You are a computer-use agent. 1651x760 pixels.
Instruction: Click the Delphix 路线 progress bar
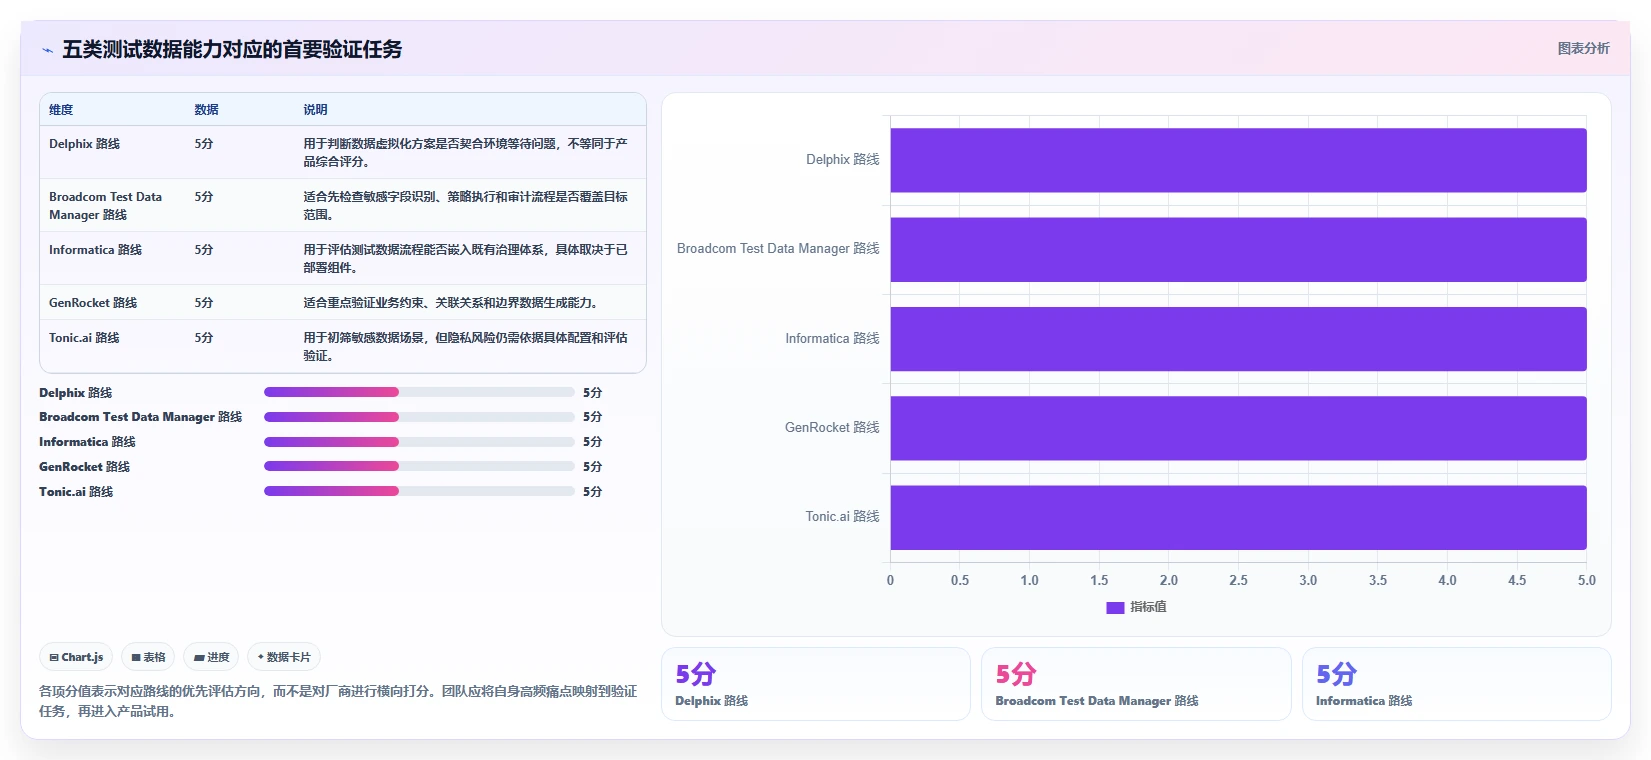(419, 392)
